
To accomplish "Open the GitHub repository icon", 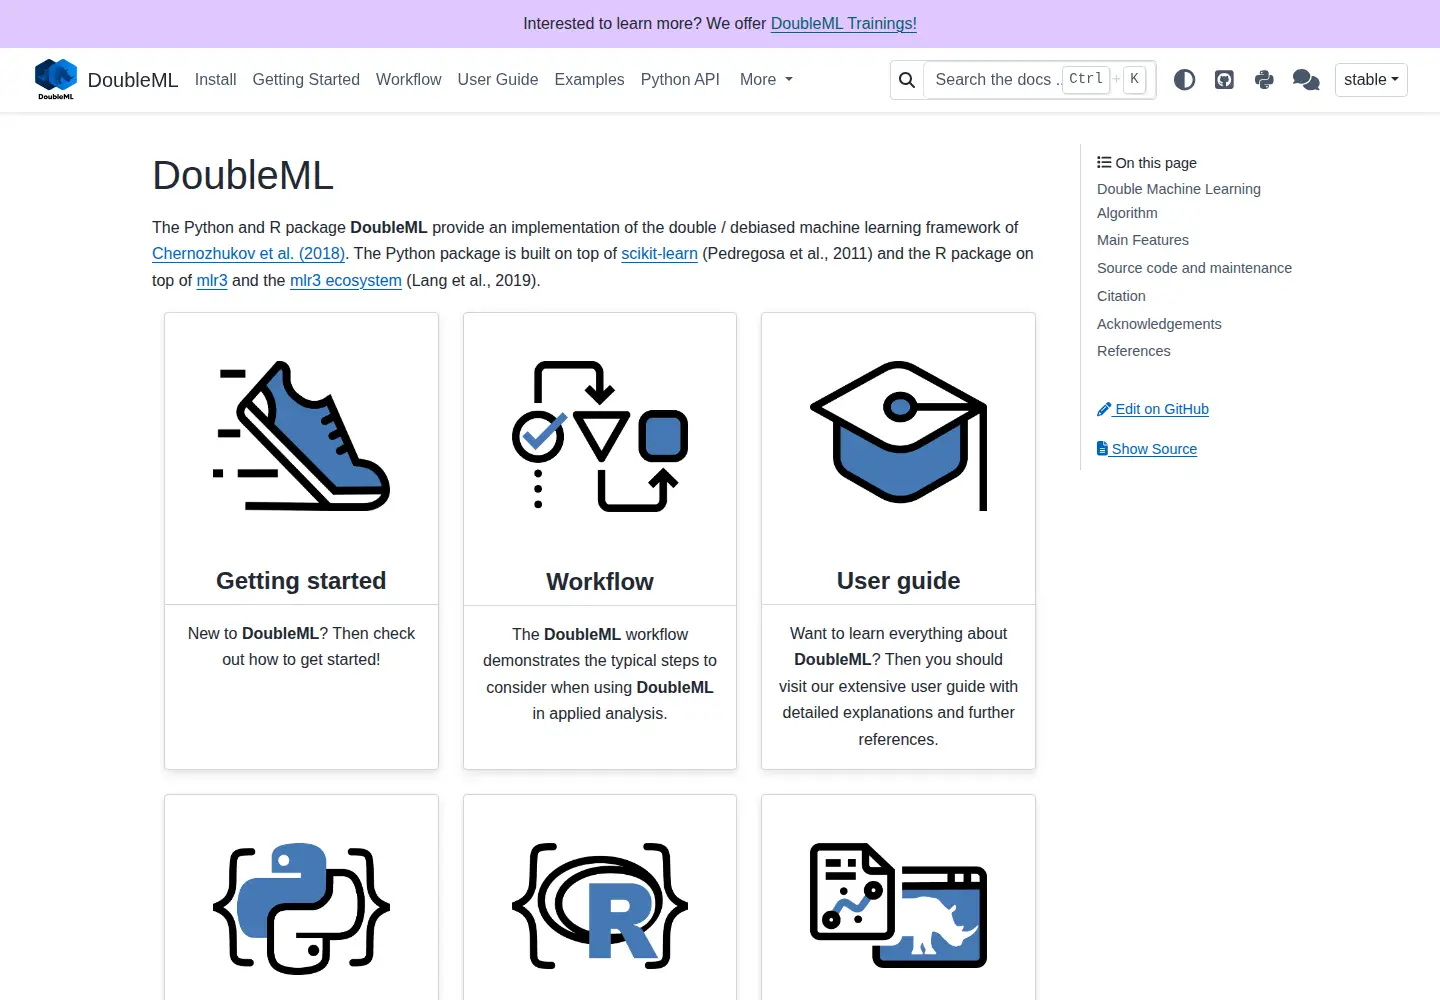I will tap(1224, 80).
